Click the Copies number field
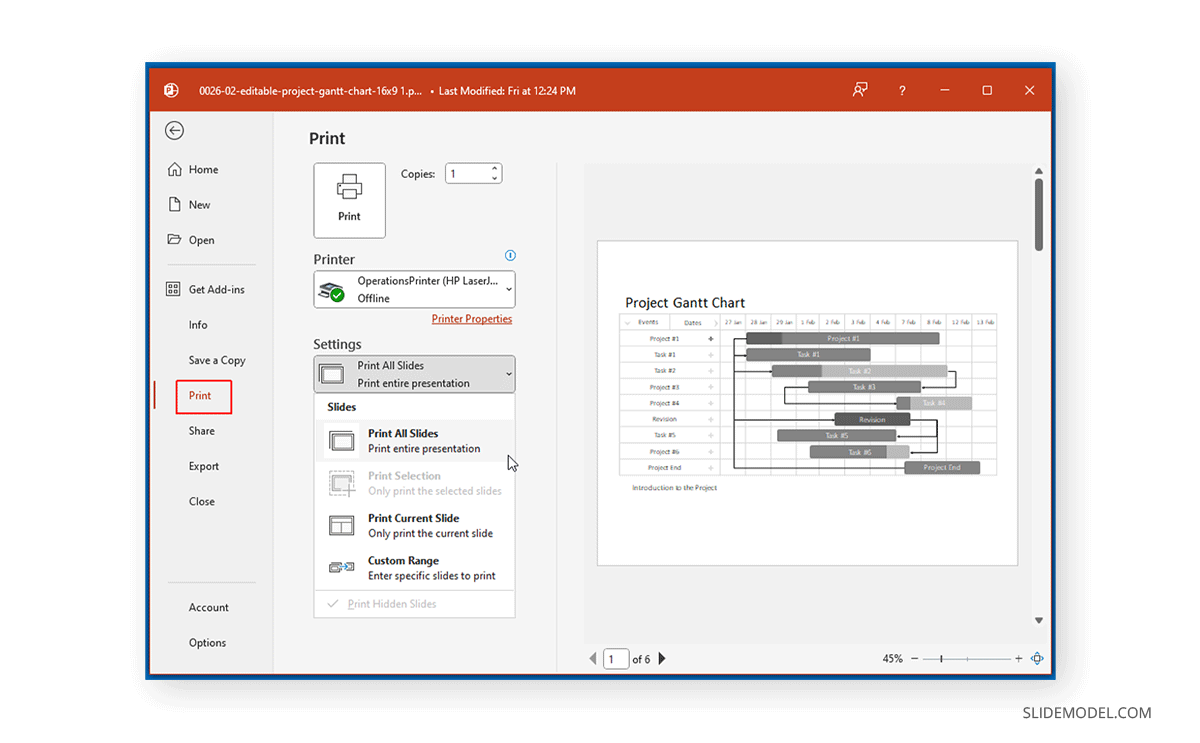Viewport: 1200px width, 743px height. coord(466,174)
